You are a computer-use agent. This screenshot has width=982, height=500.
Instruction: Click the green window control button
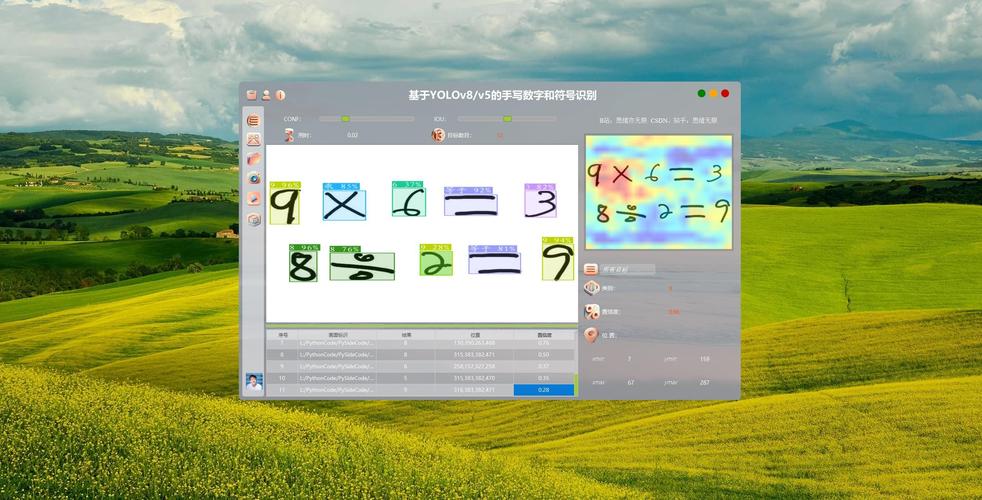[702, 94]
